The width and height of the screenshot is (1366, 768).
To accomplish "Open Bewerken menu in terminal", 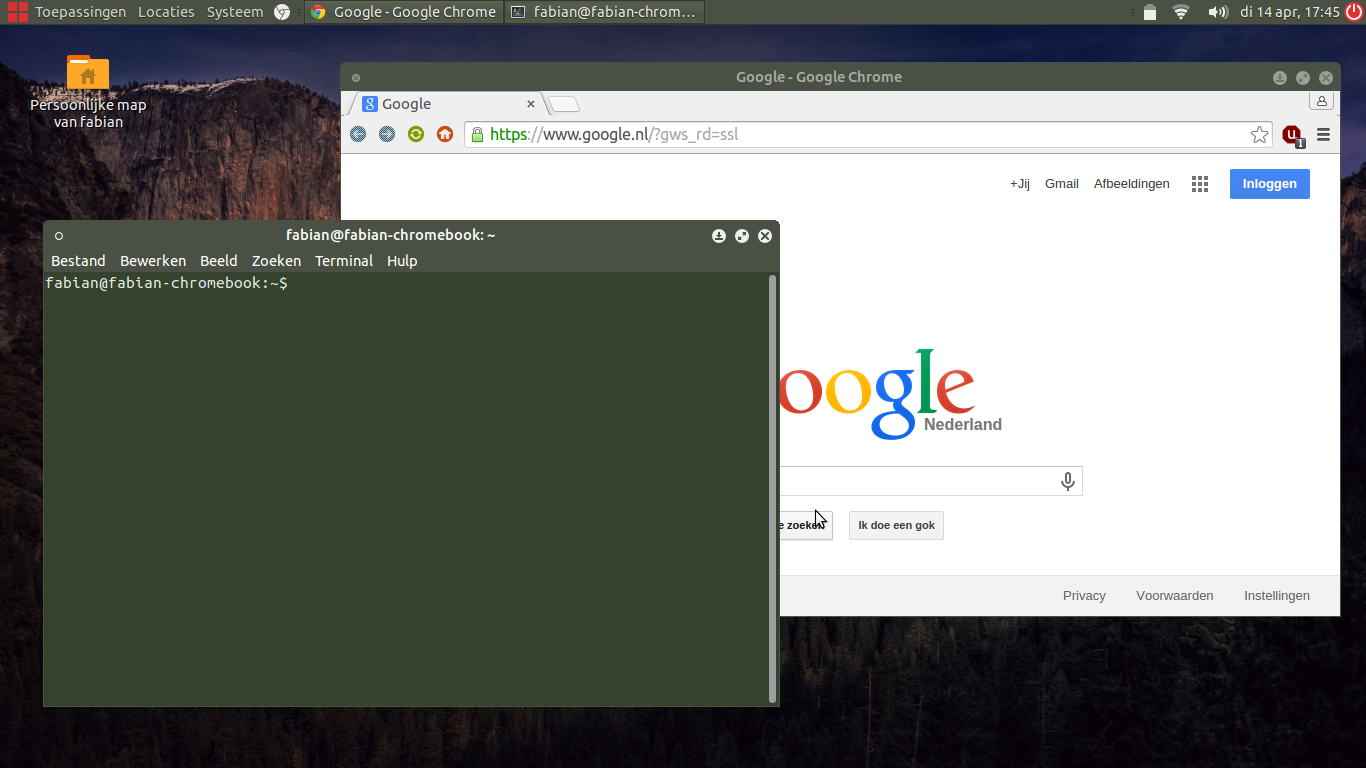I will [x=153, y=261].
